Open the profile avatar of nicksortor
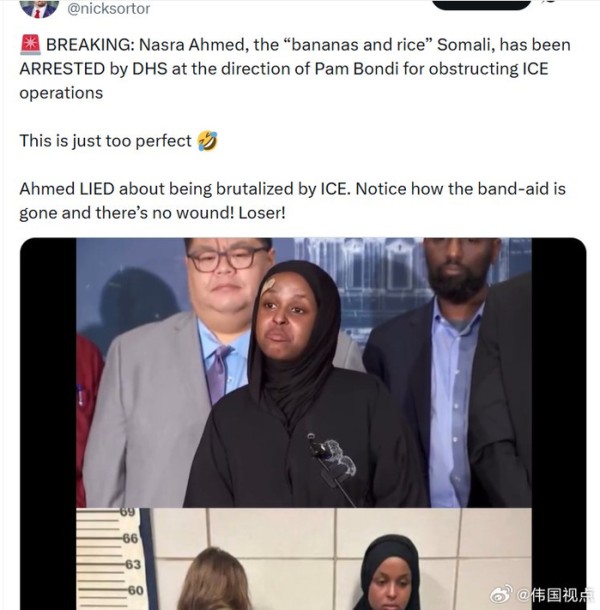 click(39, 8)
